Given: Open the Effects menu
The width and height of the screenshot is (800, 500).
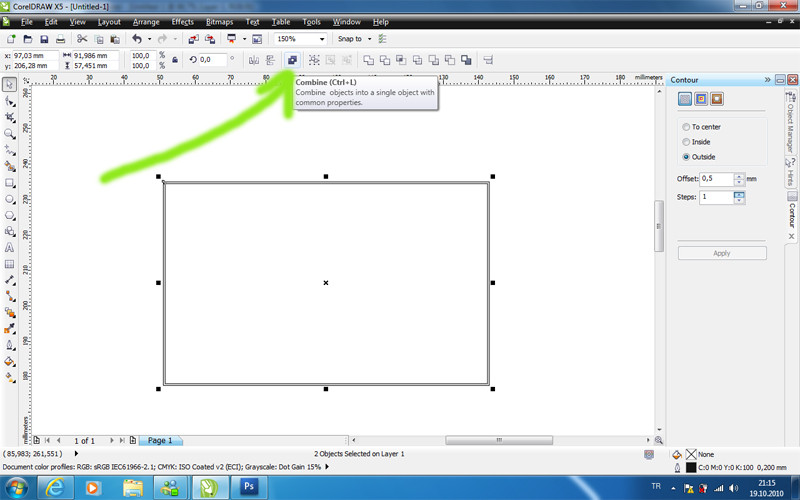Looking at the screenshot, I should pos(182,22).
